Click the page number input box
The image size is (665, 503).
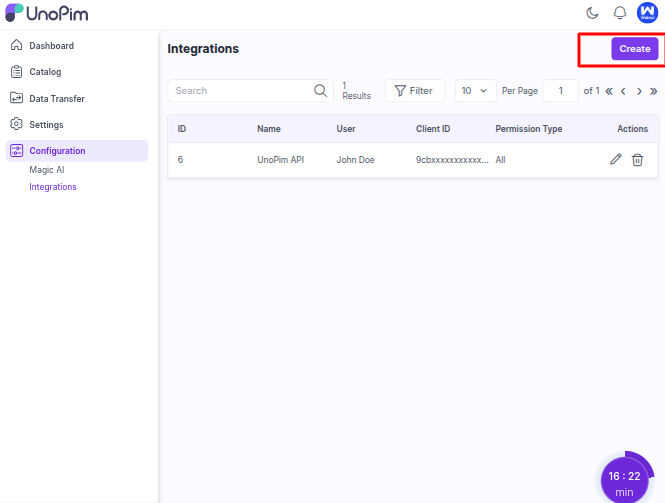tap(560, 91)
